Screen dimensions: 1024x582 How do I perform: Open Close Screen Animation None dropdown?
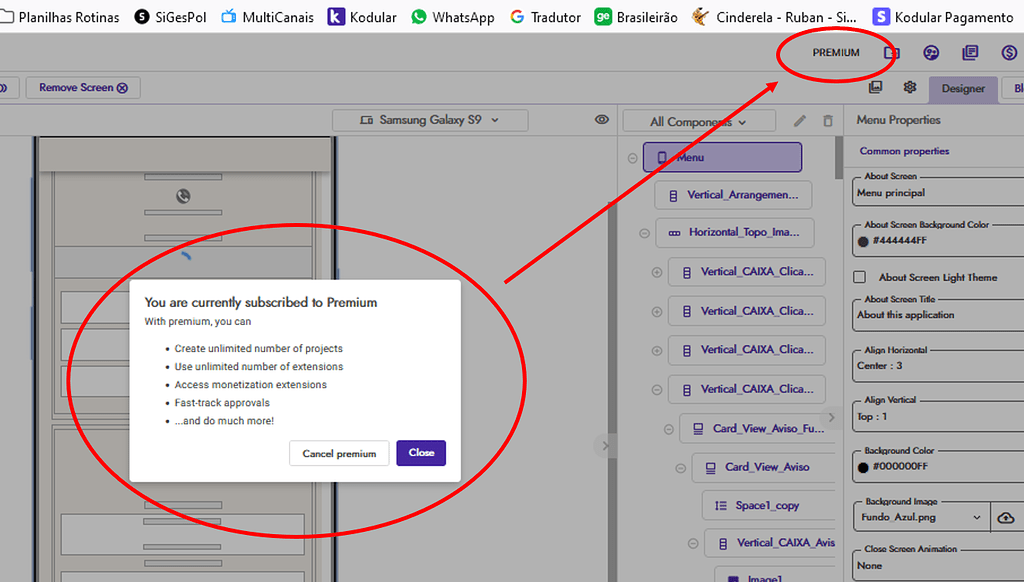pyautogui.click(x=938, y=566)
